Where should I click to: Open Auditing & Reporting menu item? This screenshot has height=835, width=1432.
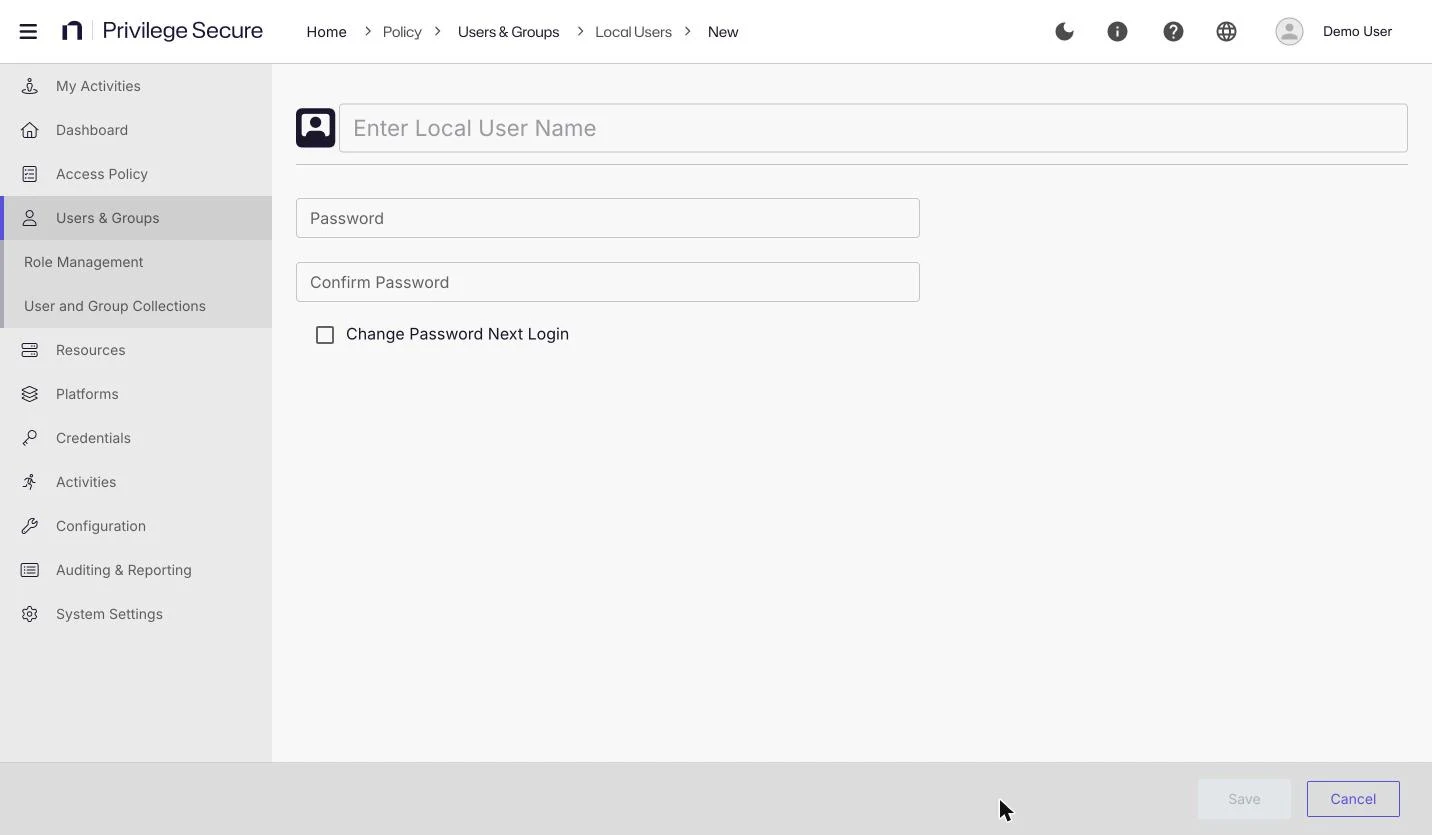pos(136,570)
